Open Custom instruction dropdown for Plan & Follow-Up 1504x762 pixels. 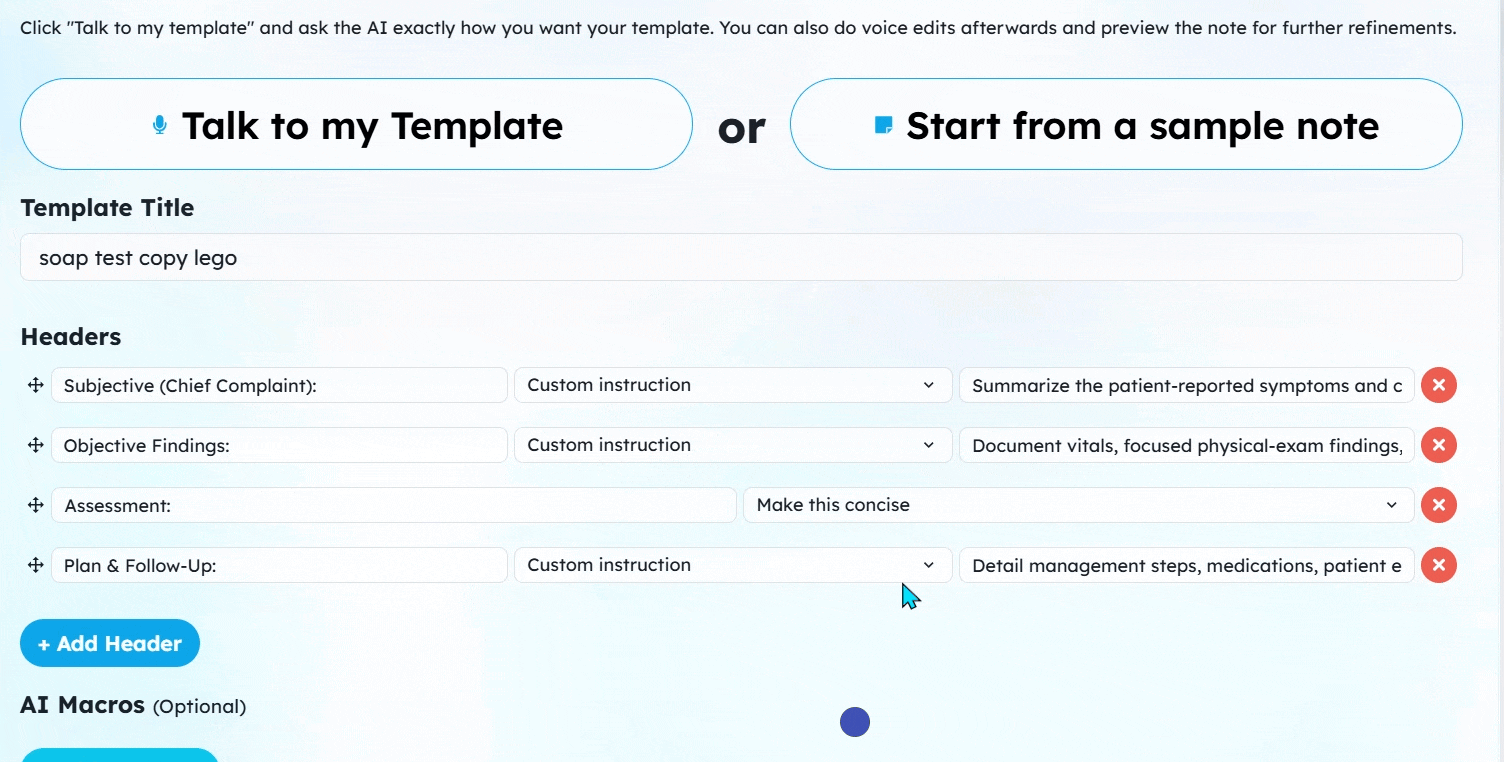[733, 565]
